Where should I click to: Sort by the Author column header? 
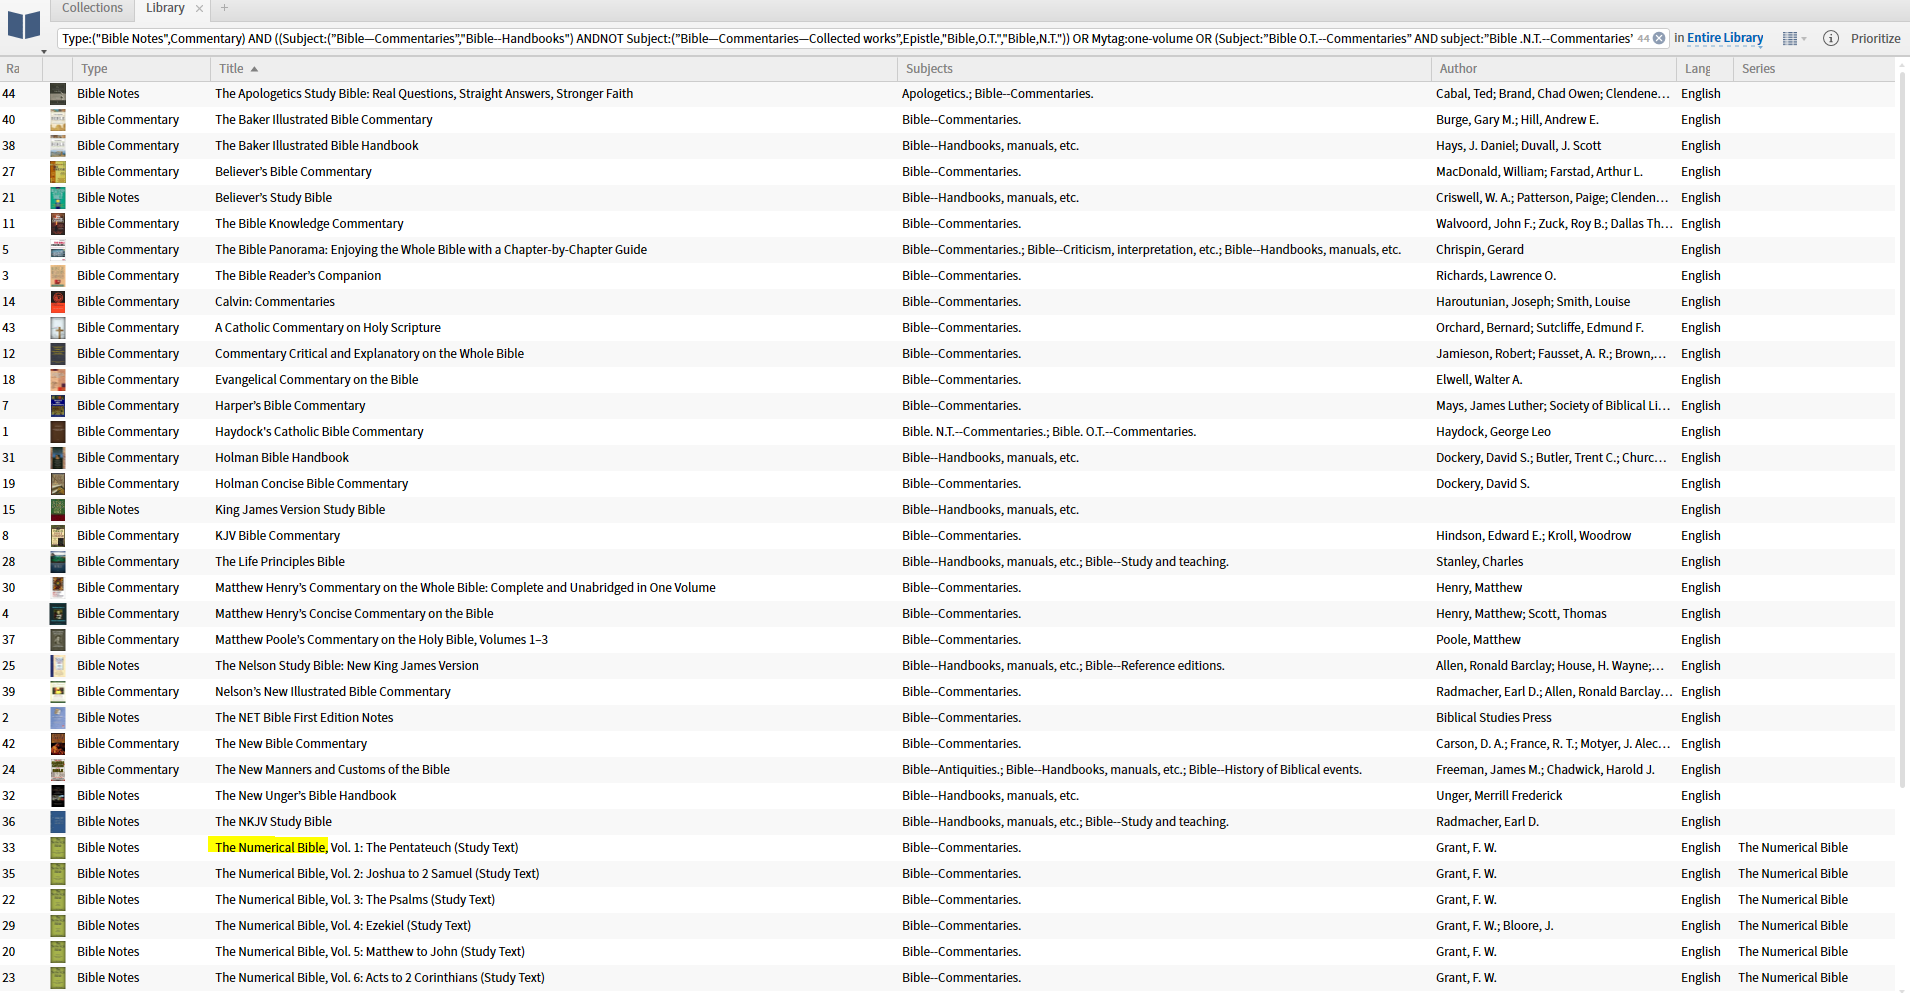click(1553, 69)
